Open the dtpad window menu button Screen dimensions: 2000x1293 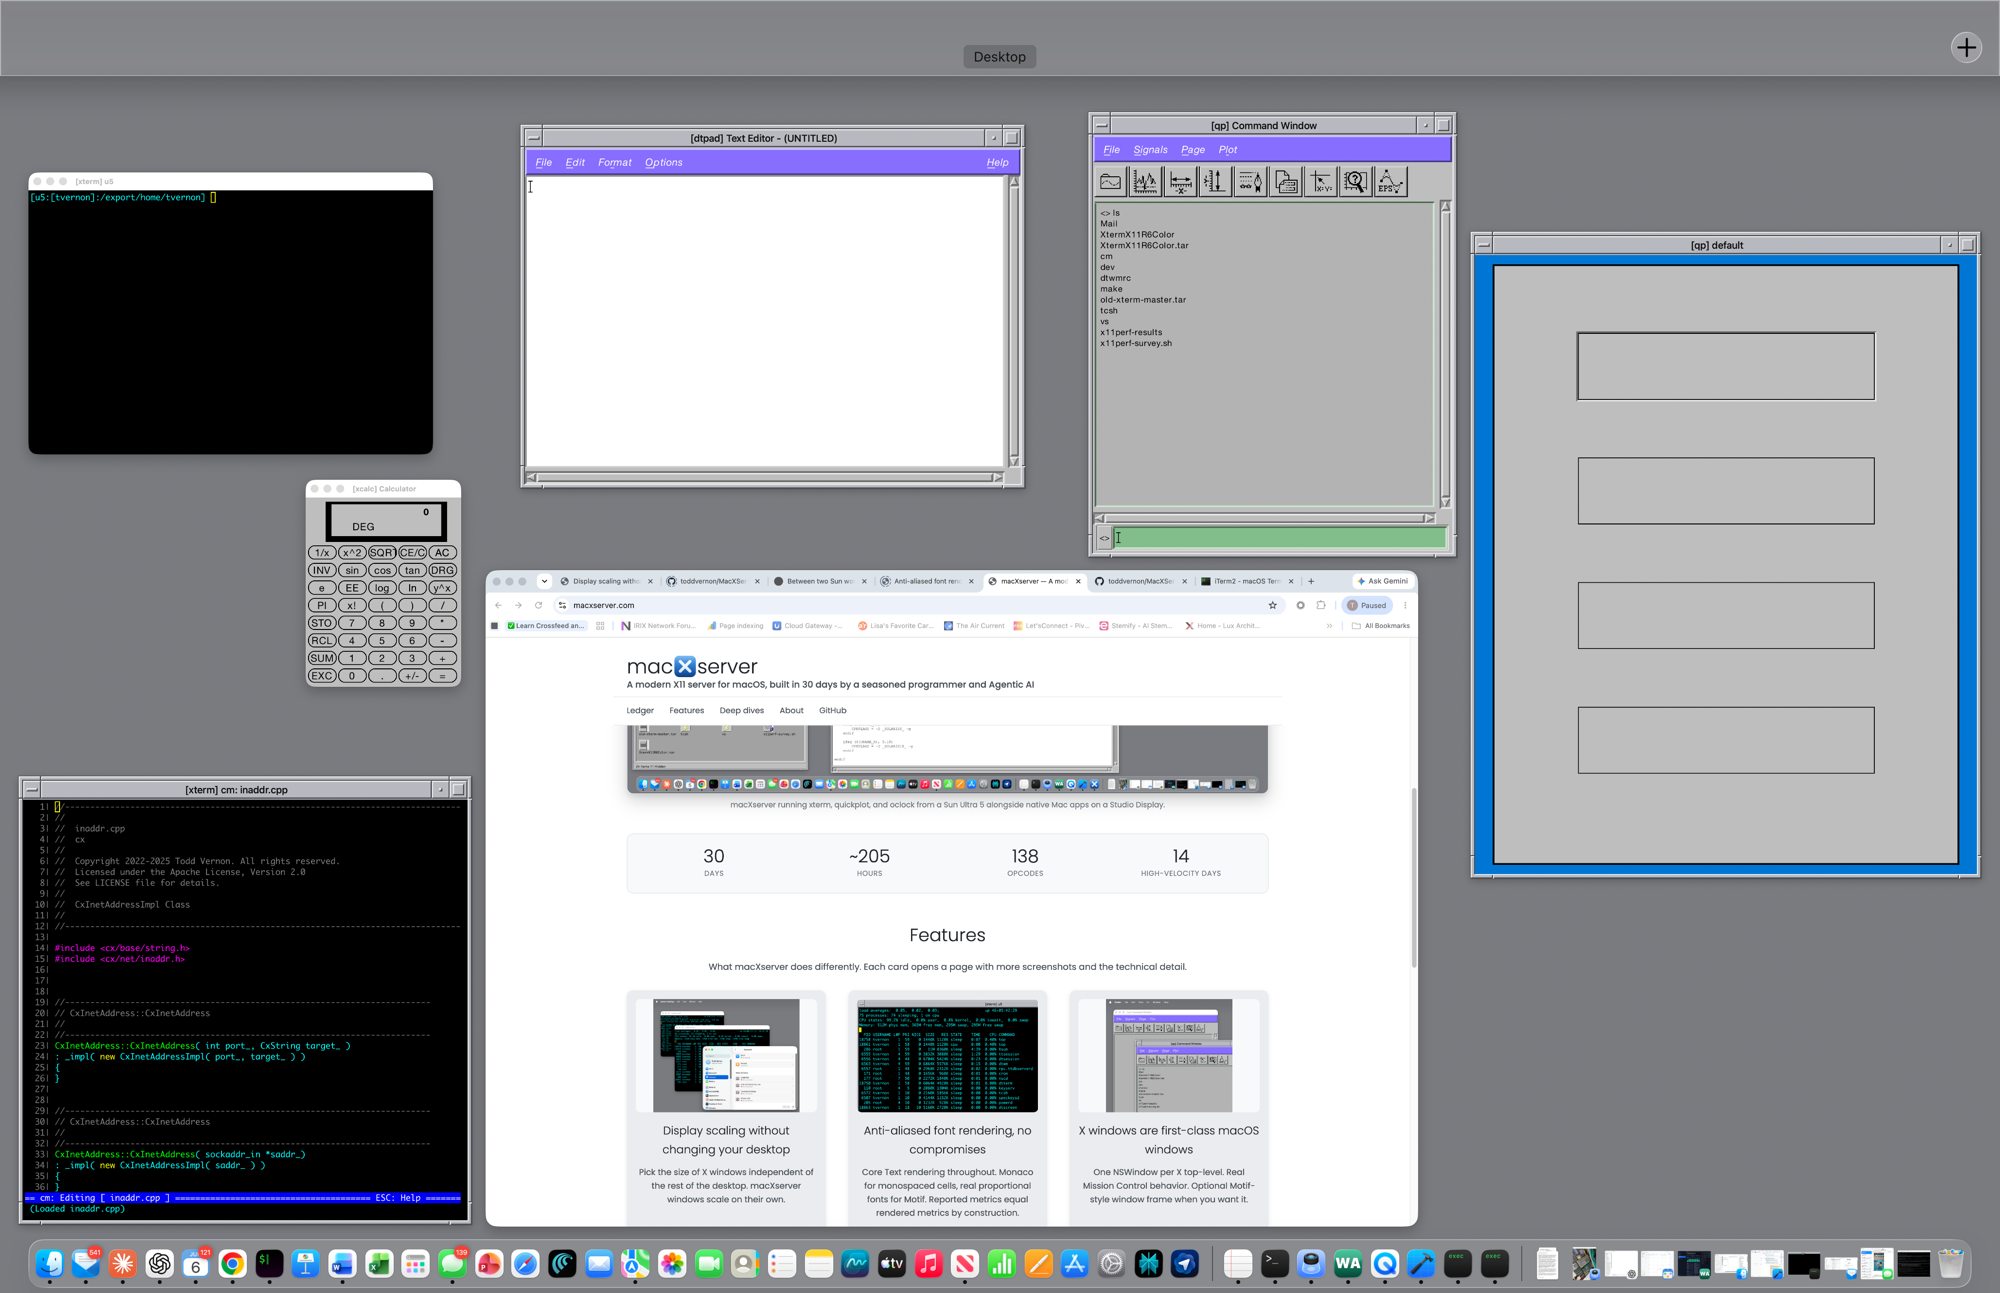(533, 138)
